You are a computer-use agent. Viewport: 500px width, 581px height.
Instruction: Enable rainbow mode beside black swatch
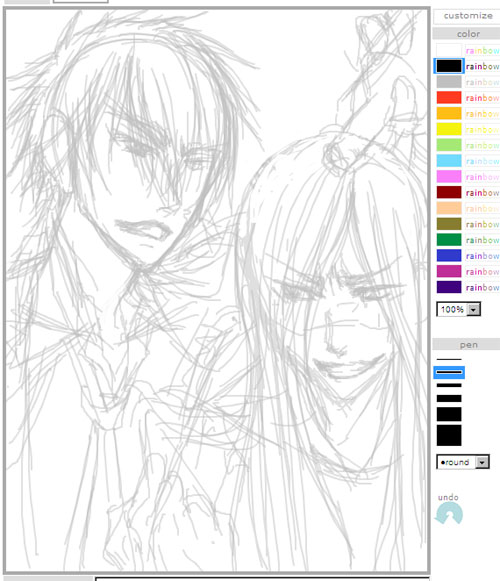pyautogui.click(x=483, y=66)
